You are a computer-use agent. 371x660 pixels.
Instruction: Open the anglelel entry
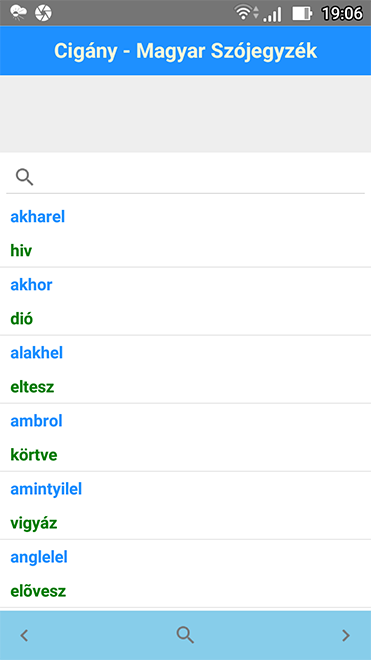tap(185, 574)
